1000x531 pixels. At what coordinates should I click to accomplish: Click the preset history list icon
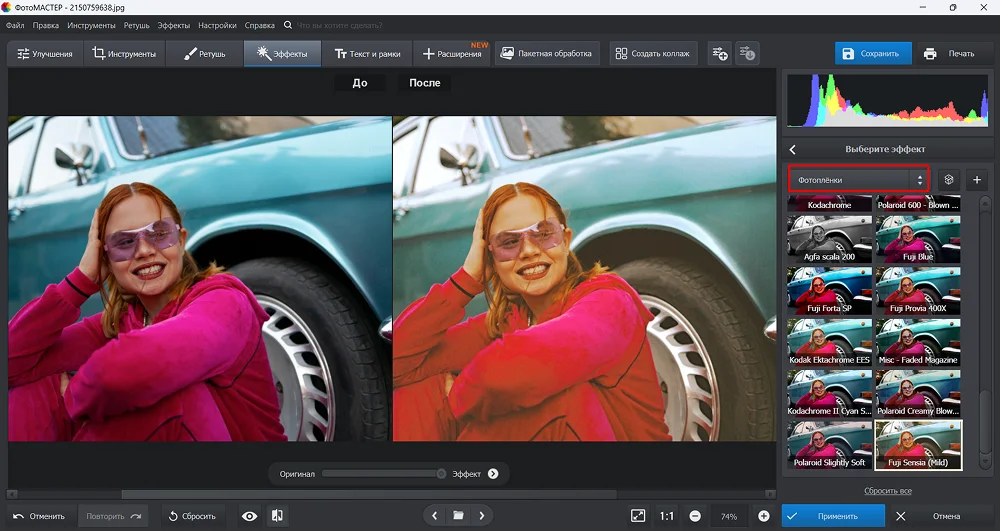click(747, 54)
